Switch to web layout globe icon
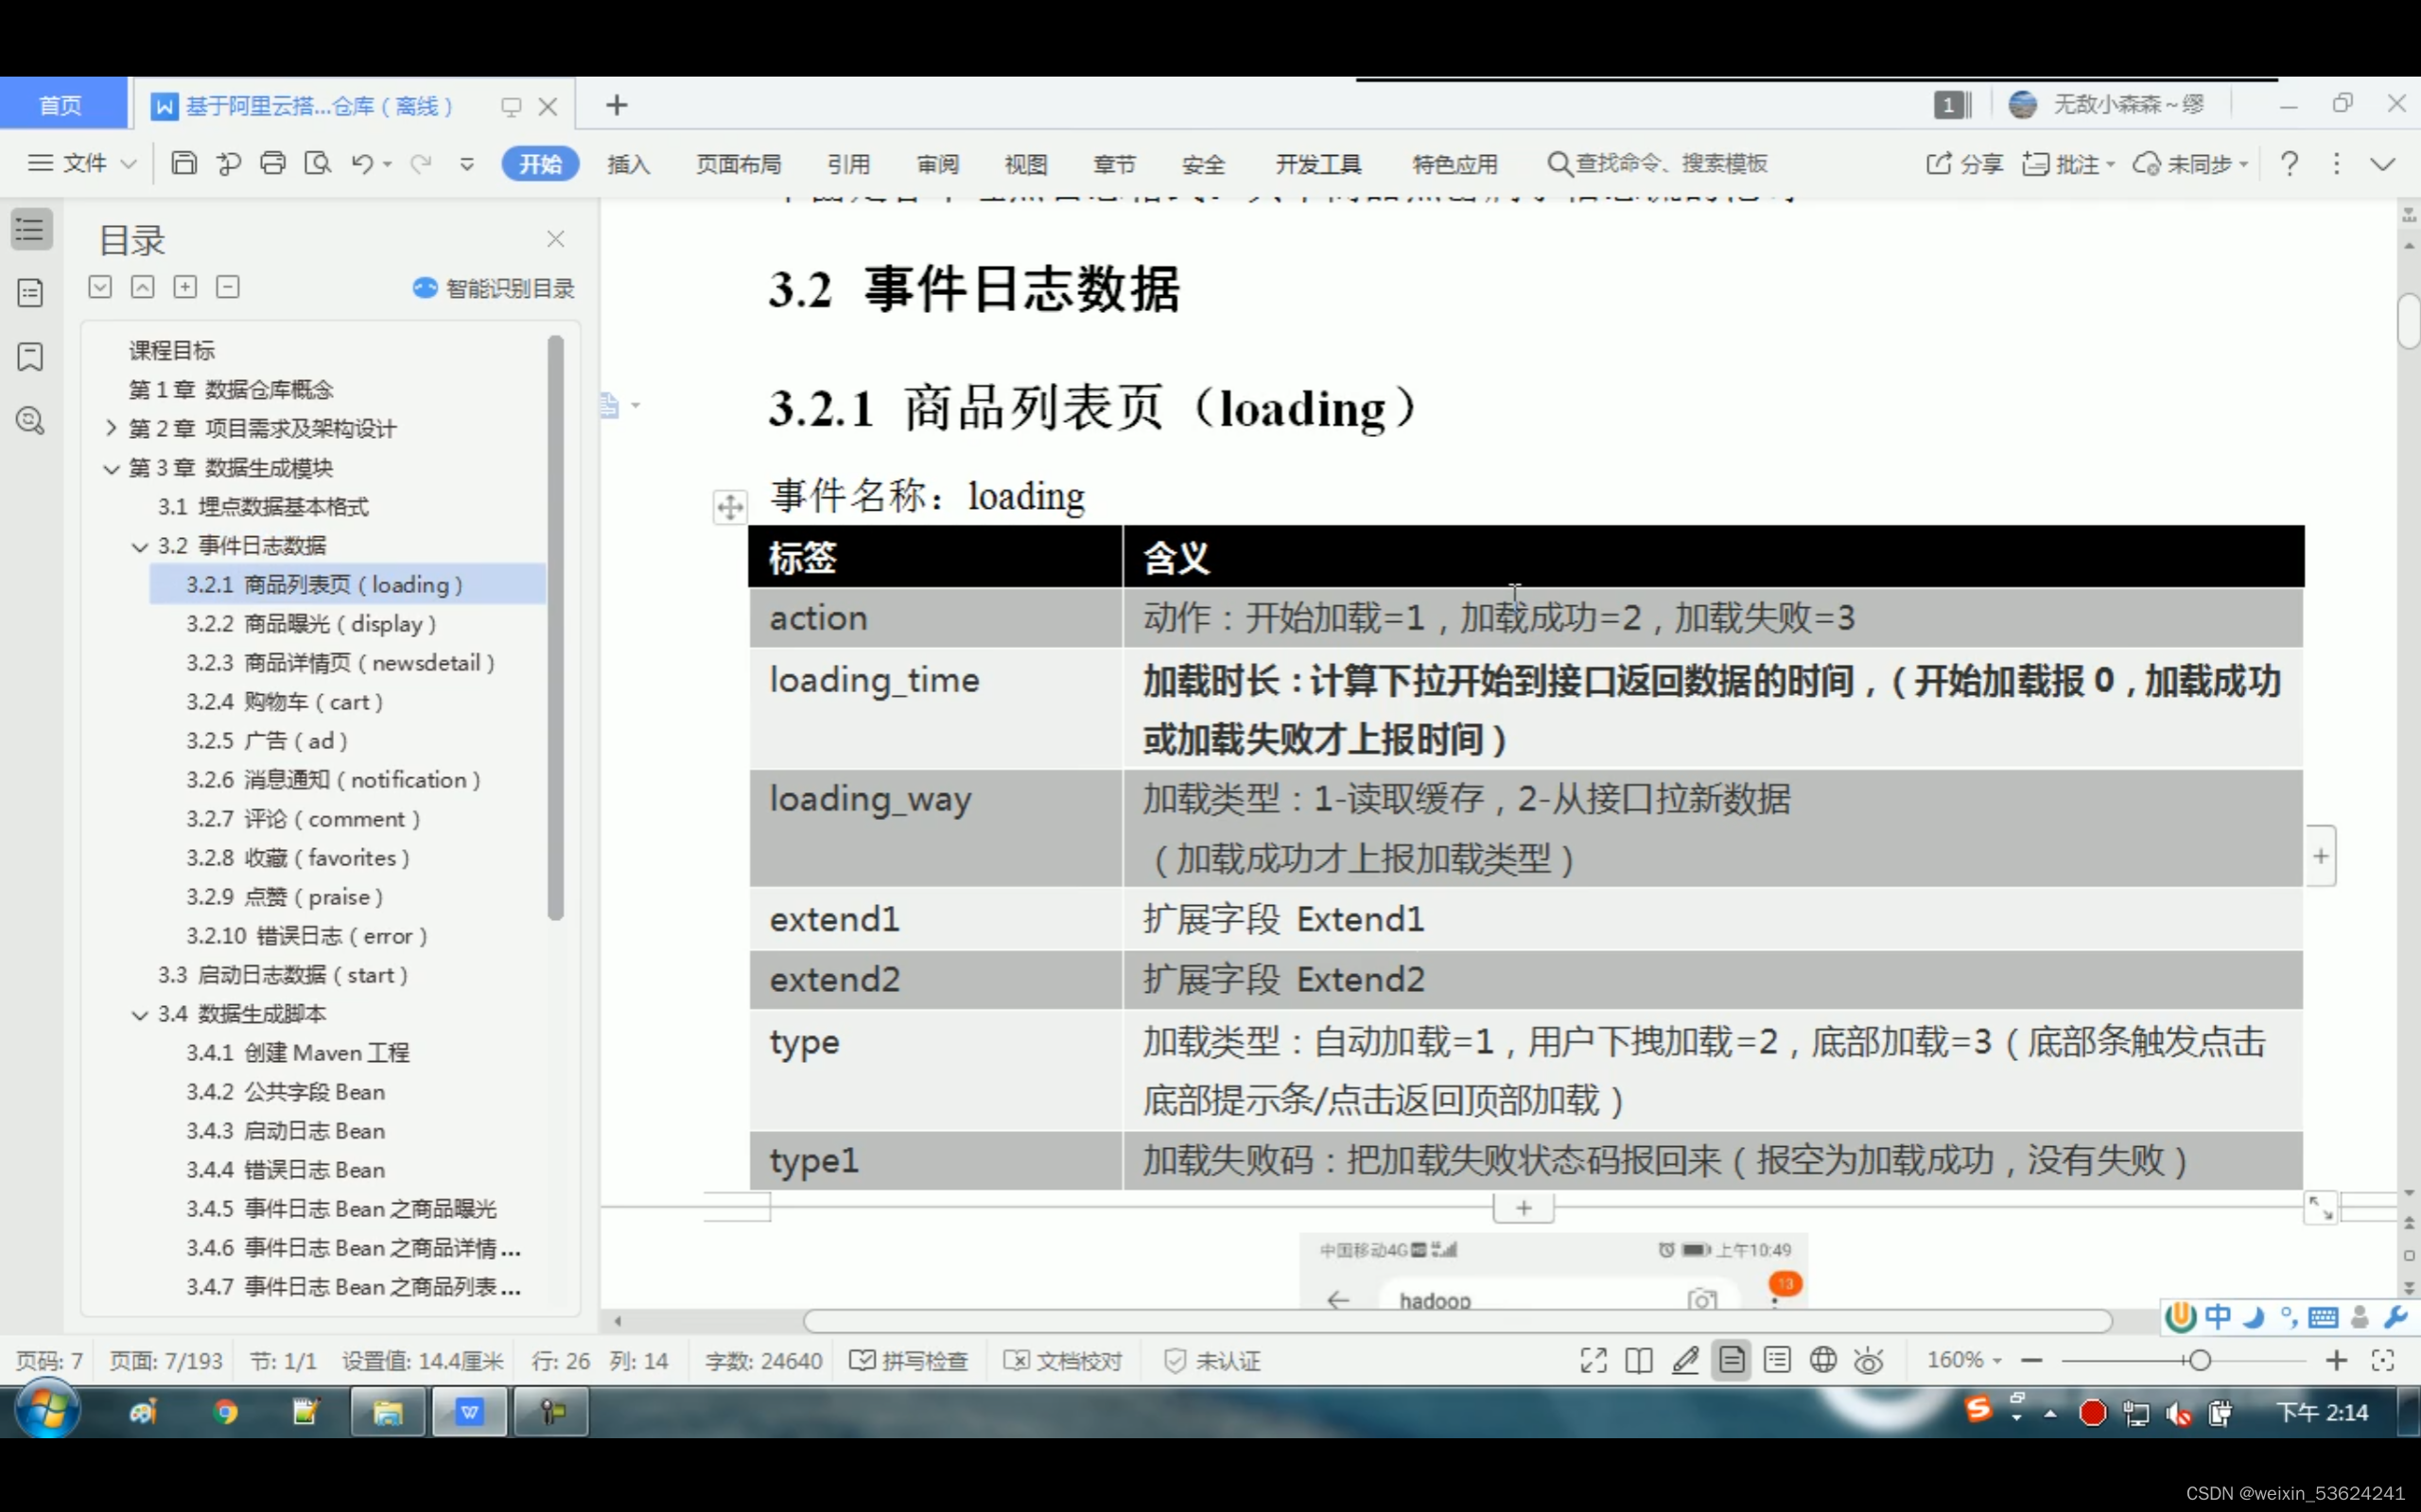2421x1512 pixels. pos(1823,1360)
